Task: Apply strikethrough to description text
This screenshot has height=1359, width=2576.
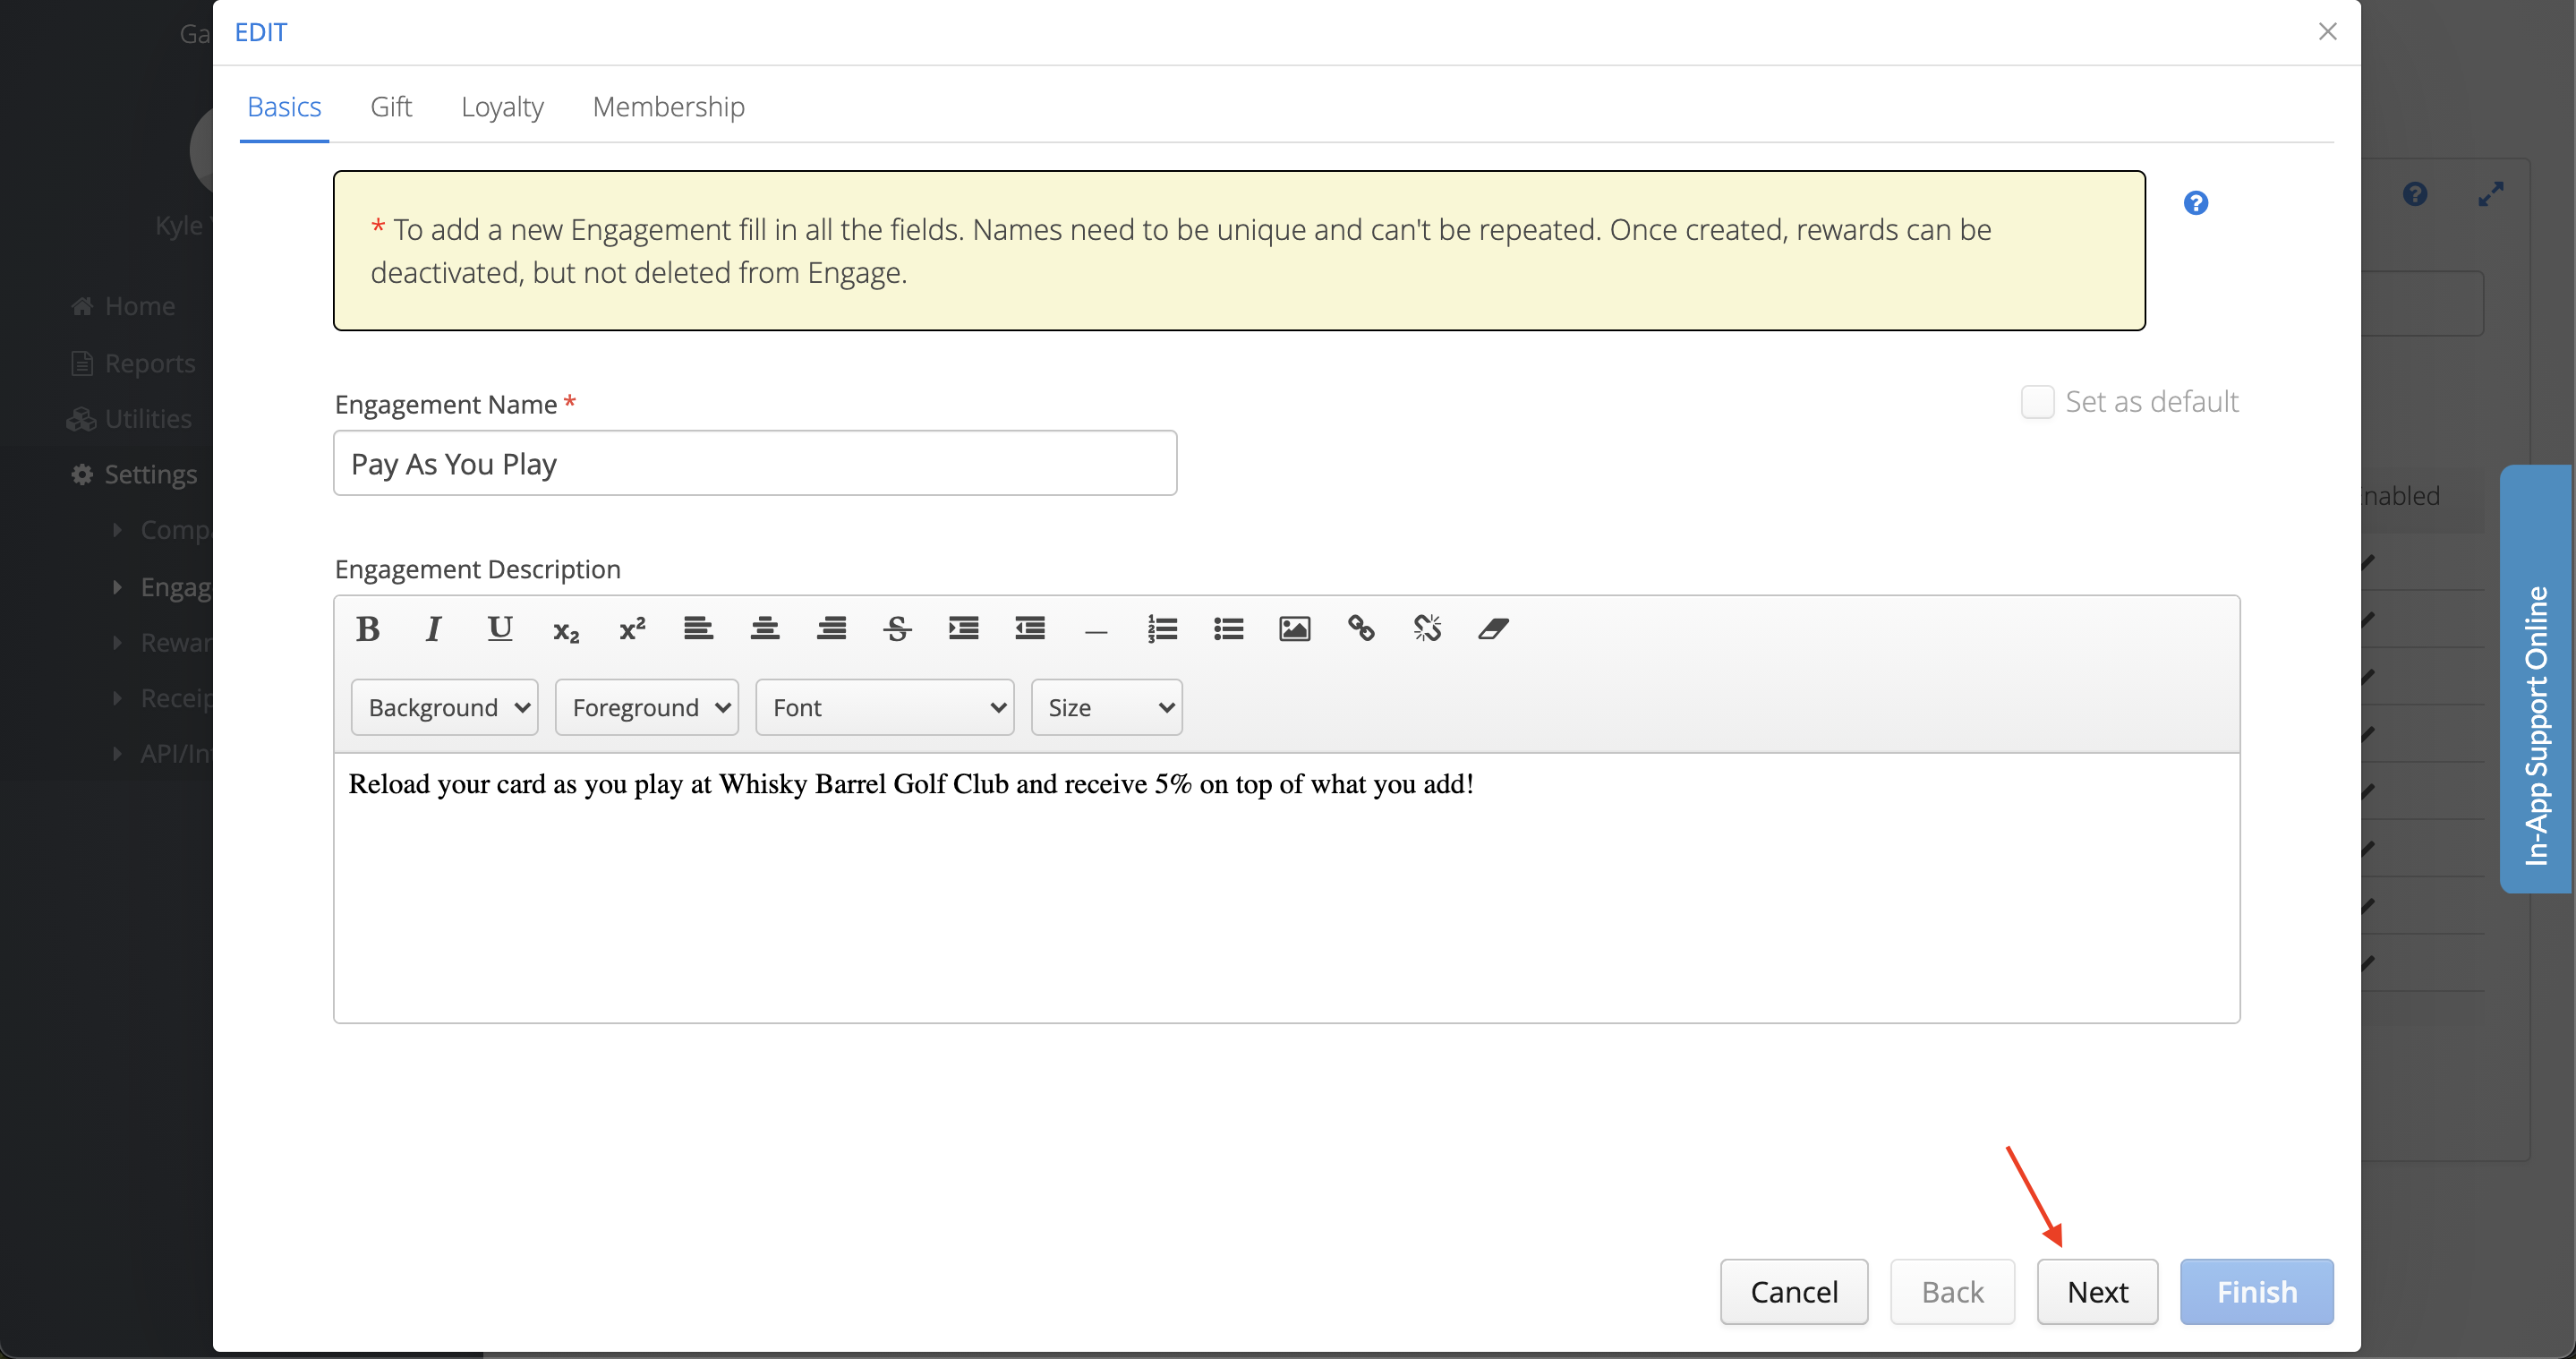Action: tap(897, 629)
